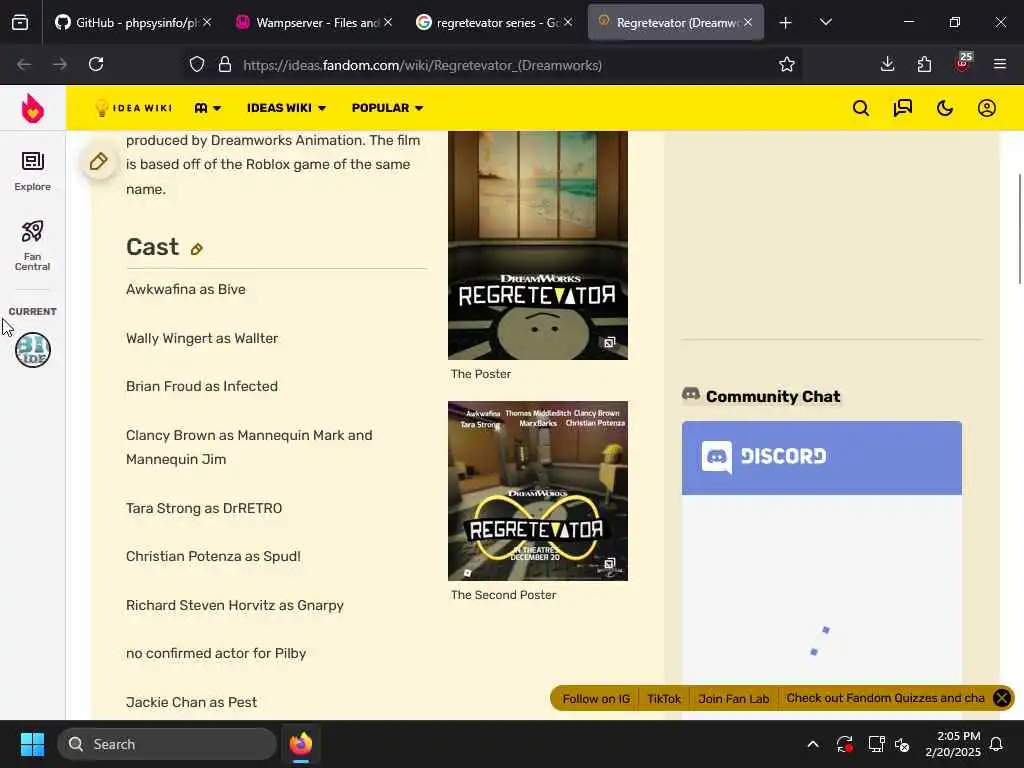Click the muted volume tray icon
Image resolution: width=1024 pixels, height=768 pixels.
[903, 744]
